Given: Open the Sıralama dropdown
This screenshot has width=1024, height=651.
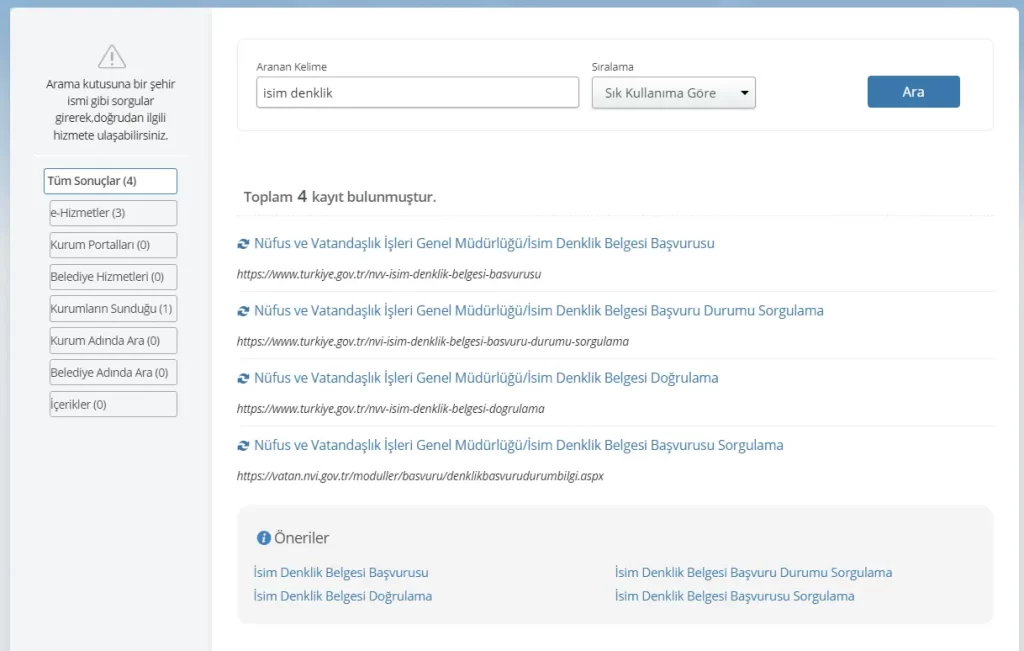Looking at the screenshot, I should (x=673, y=93).
